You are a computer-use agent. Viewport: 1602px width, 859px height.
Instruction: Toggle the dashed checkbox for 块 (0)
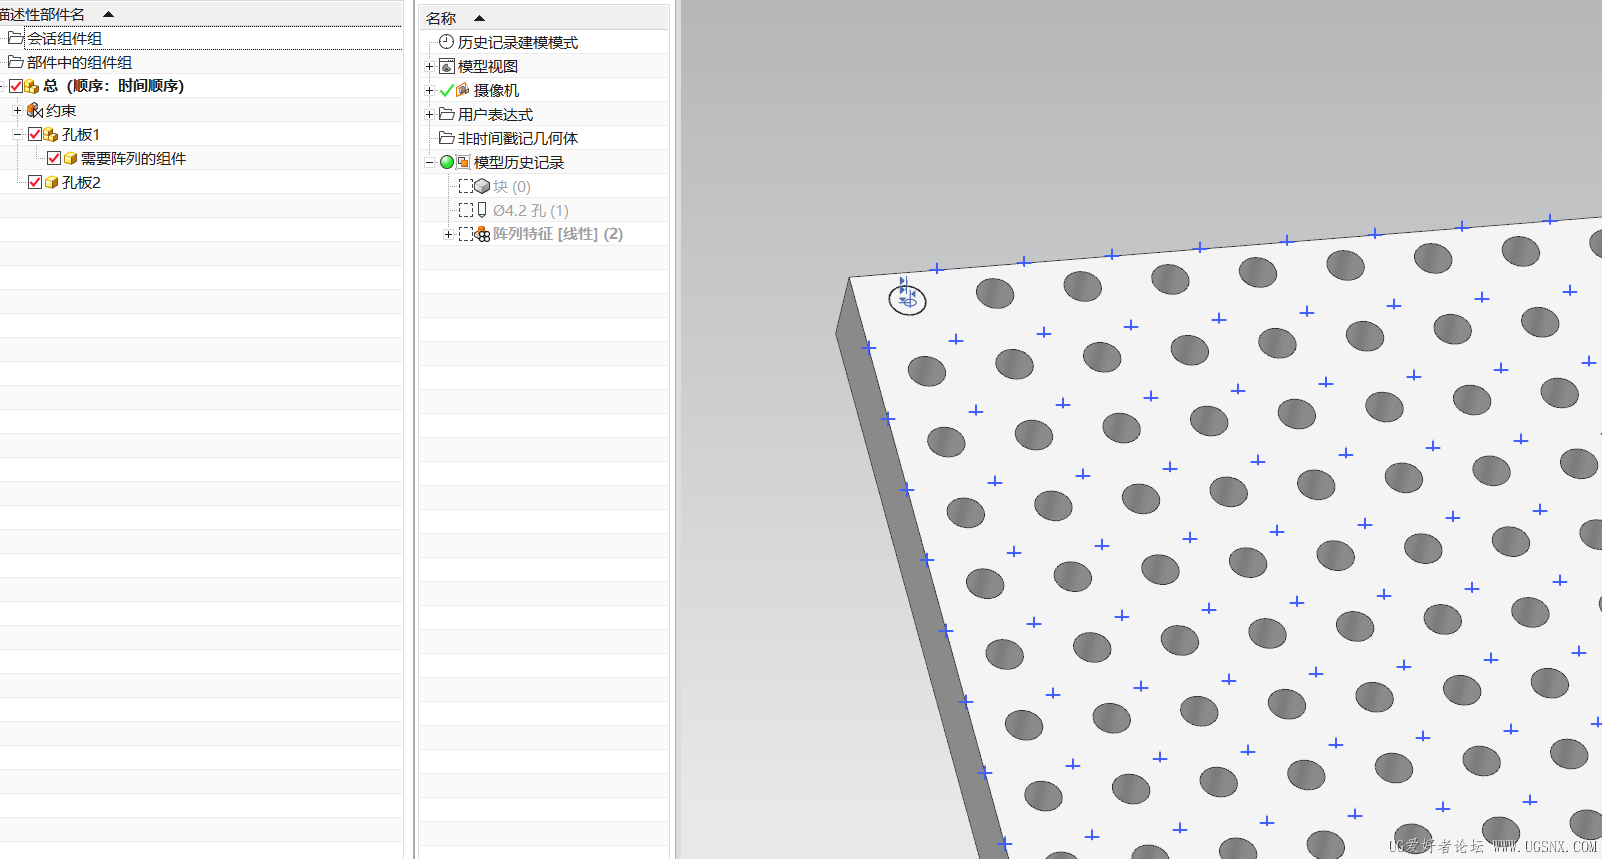coord(465,186)
